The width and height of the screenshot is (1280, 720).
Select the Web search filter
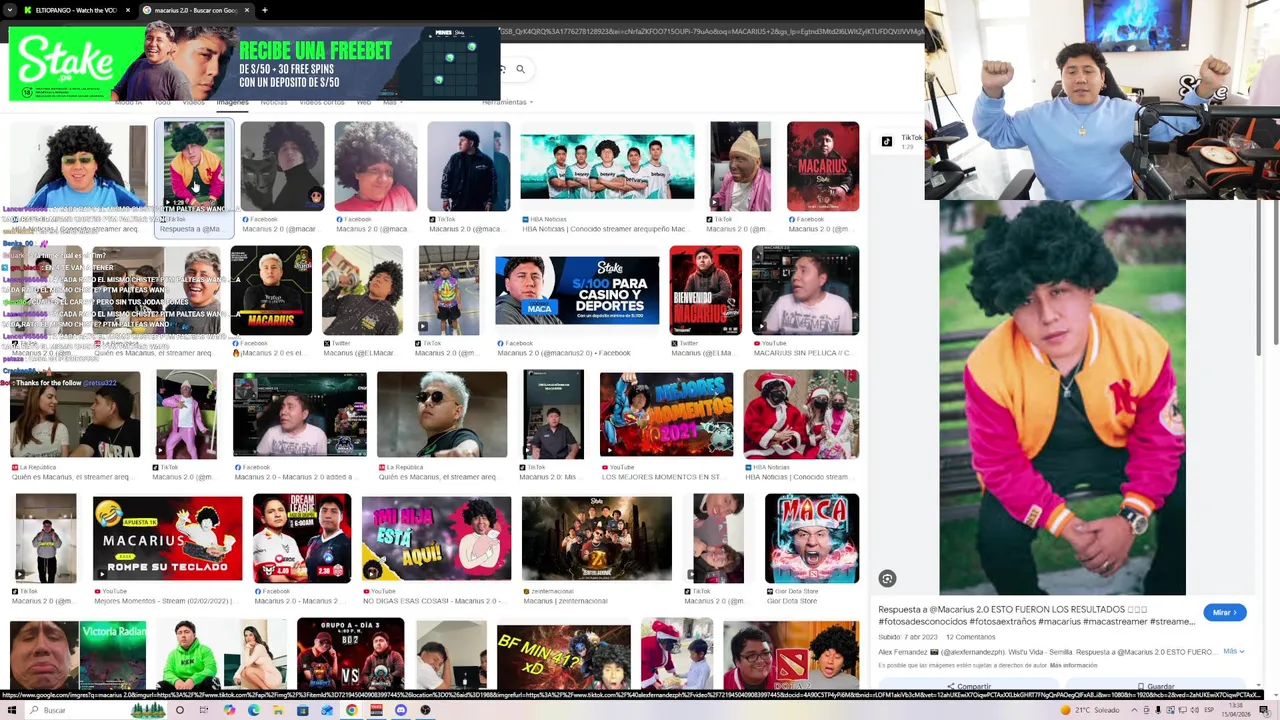pos(364,102)
